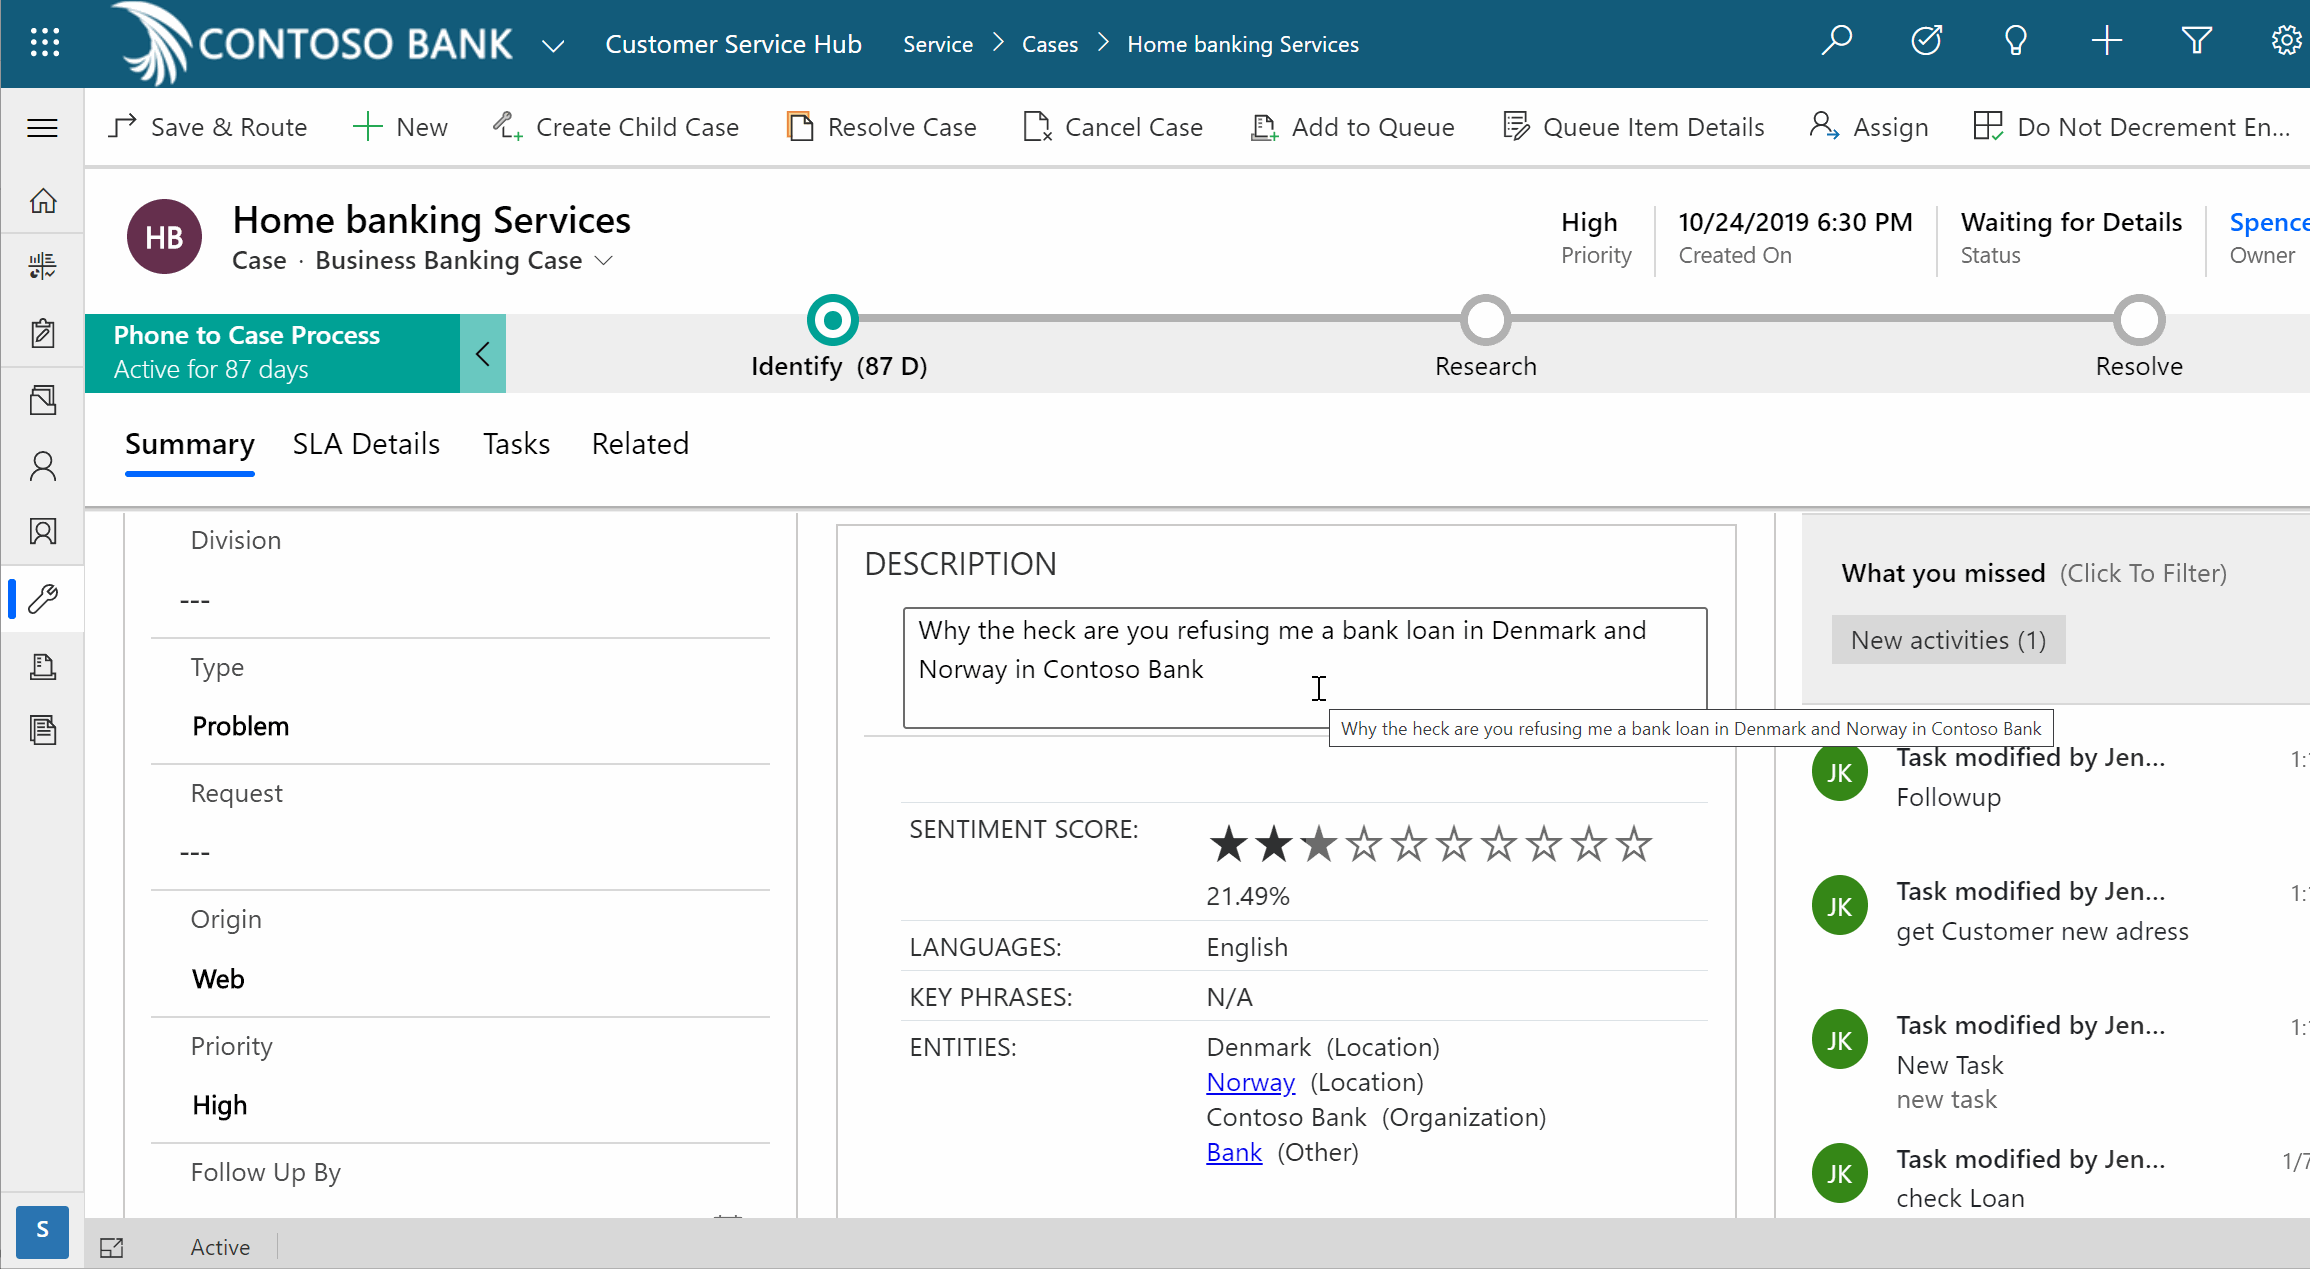Viewport: 2310px width, 1269px height.
Task: Open the Knowledge Articles sidebar icon
Action: [x=42, y=730]
